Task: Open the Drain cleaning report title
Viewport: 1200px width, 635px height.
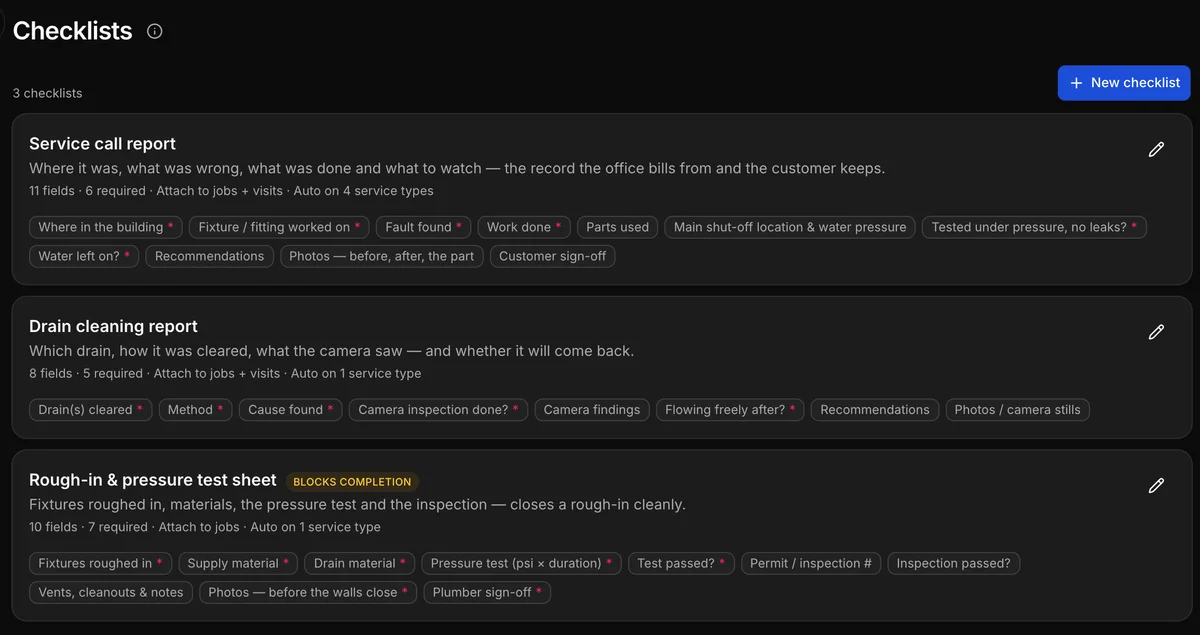Action: click(113, 326)
